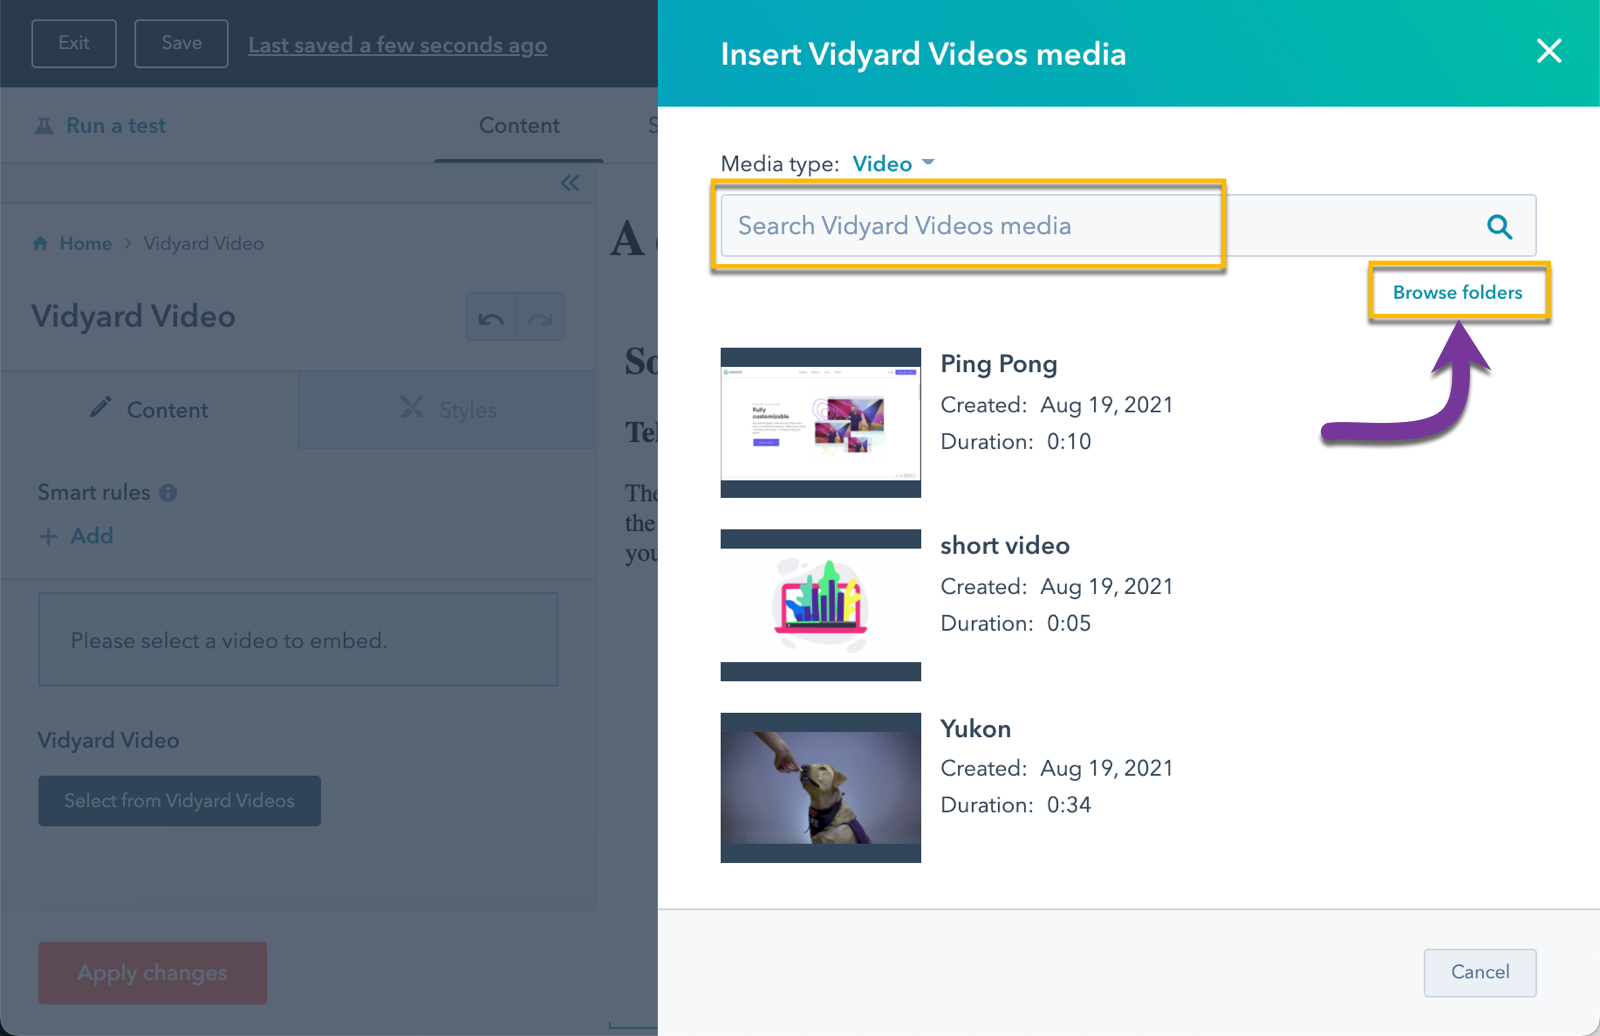The image size is (1600, 1036).
Task: Click the Cancel button
Action: click(x=1480, y=972)
